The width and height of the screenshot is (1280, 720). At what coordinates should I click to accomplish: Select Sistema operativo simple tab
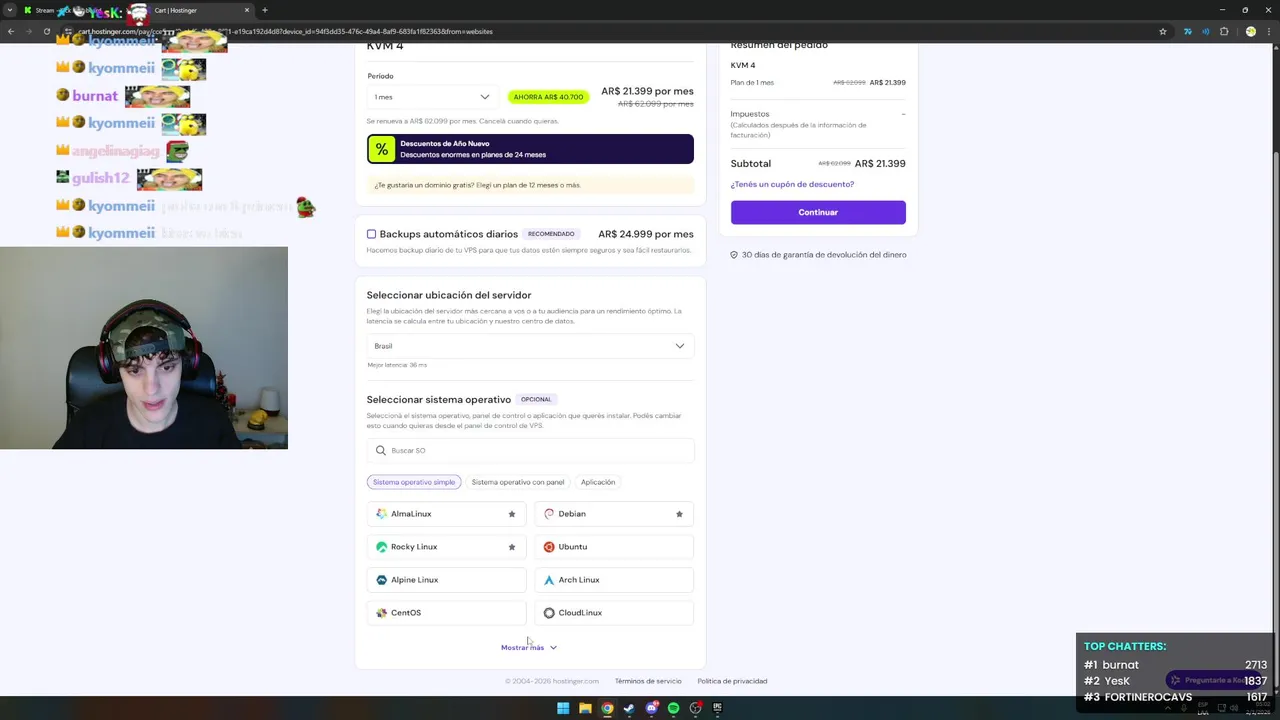point(414,482)
